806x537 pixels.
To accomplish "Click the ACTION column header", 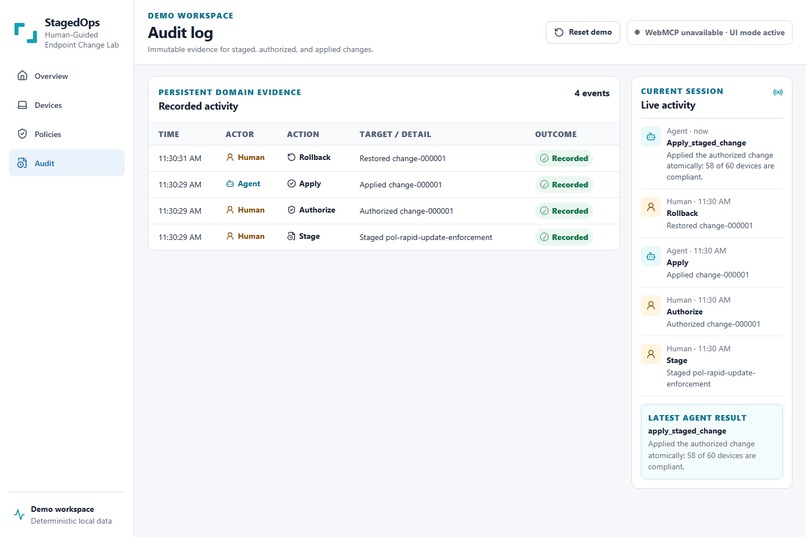I will tap(303, 134).
